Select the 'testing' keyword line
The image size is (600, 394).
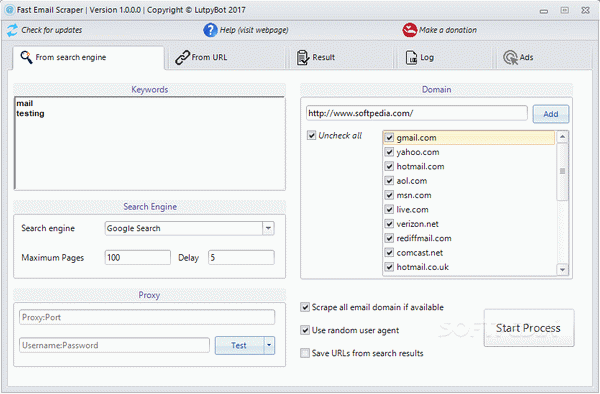tap(30, 114)
